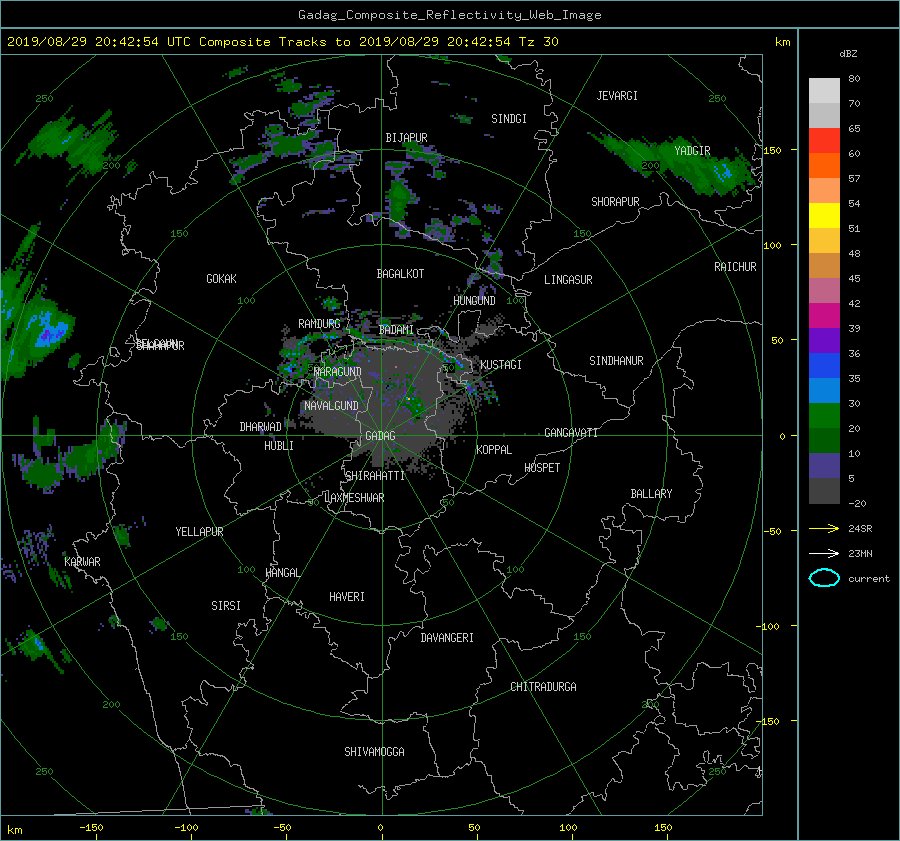This screenshot has height=841, width=900.
Task: Click the GADAG radar center label
Action: click(380, 436)
